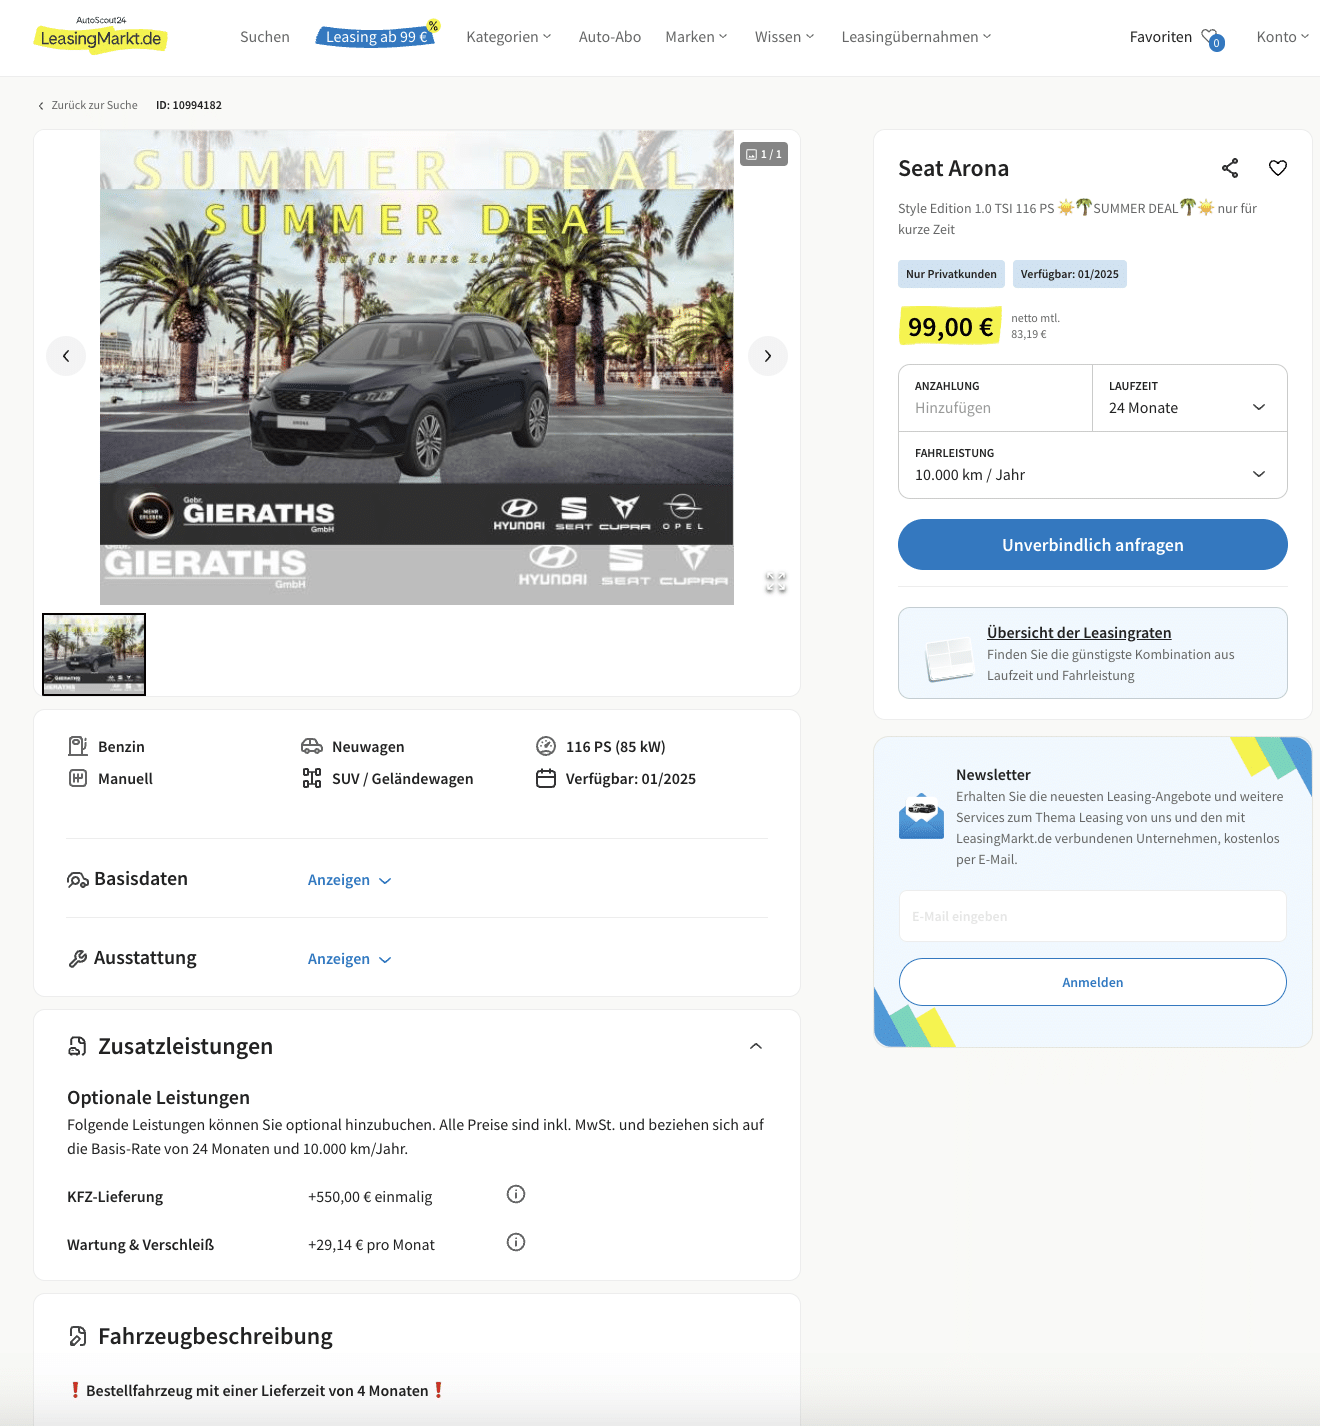Click the Leasingraten overview table icon

click(949, 659)
